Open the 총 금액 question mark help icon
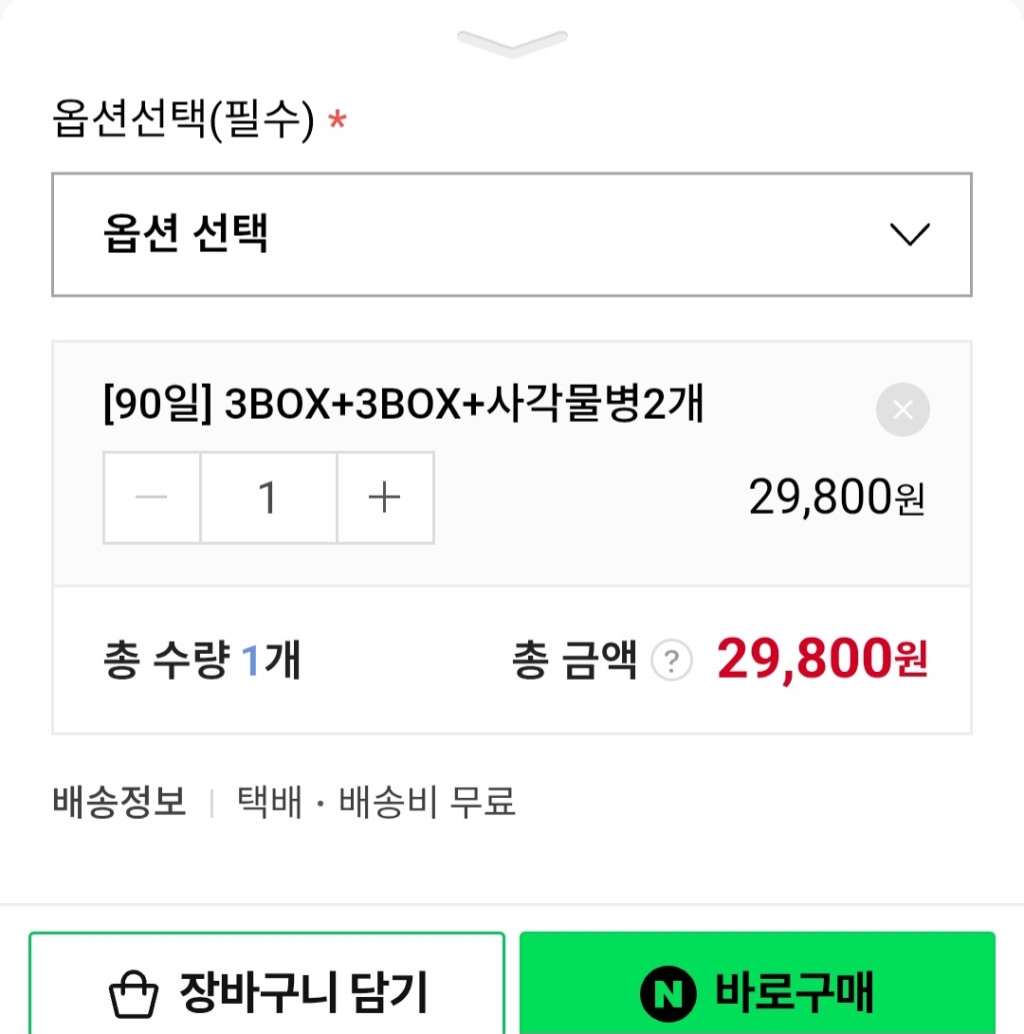 click(672, 661)
